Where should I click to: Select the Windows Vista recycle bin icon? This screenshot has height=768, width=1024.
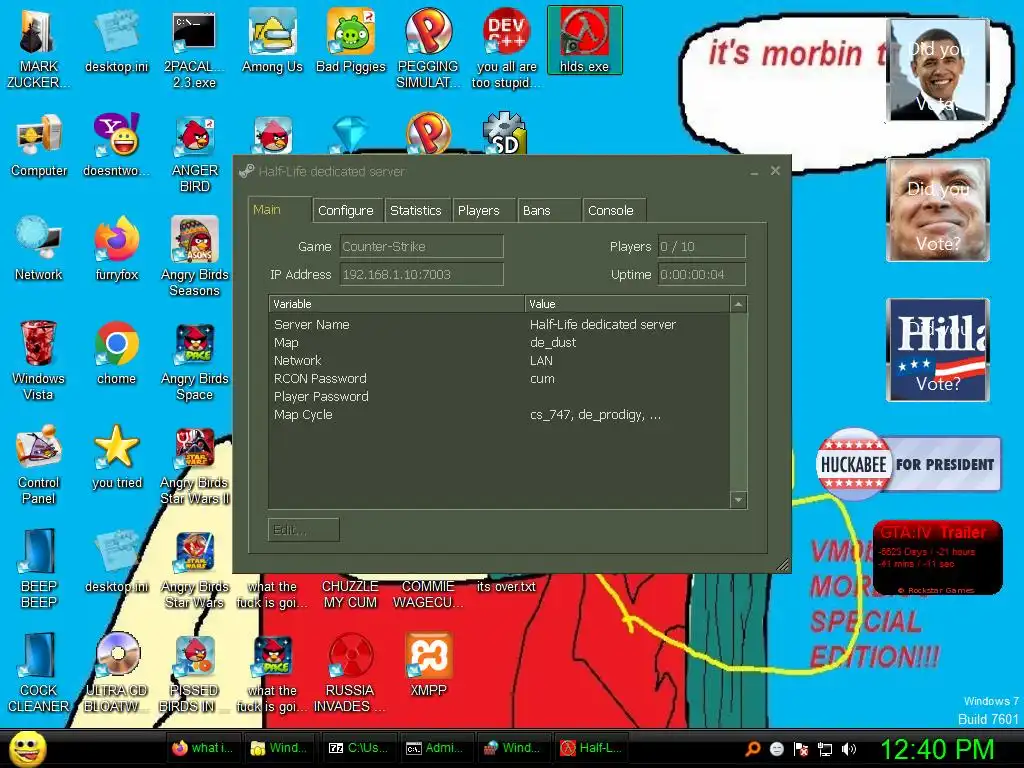tap(38, 360)
